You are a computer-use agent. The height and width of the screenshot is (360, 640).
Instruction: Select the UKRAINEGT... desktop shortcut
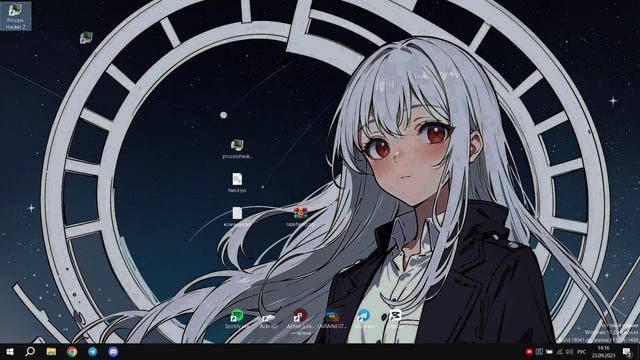click(x=332, y=319)
